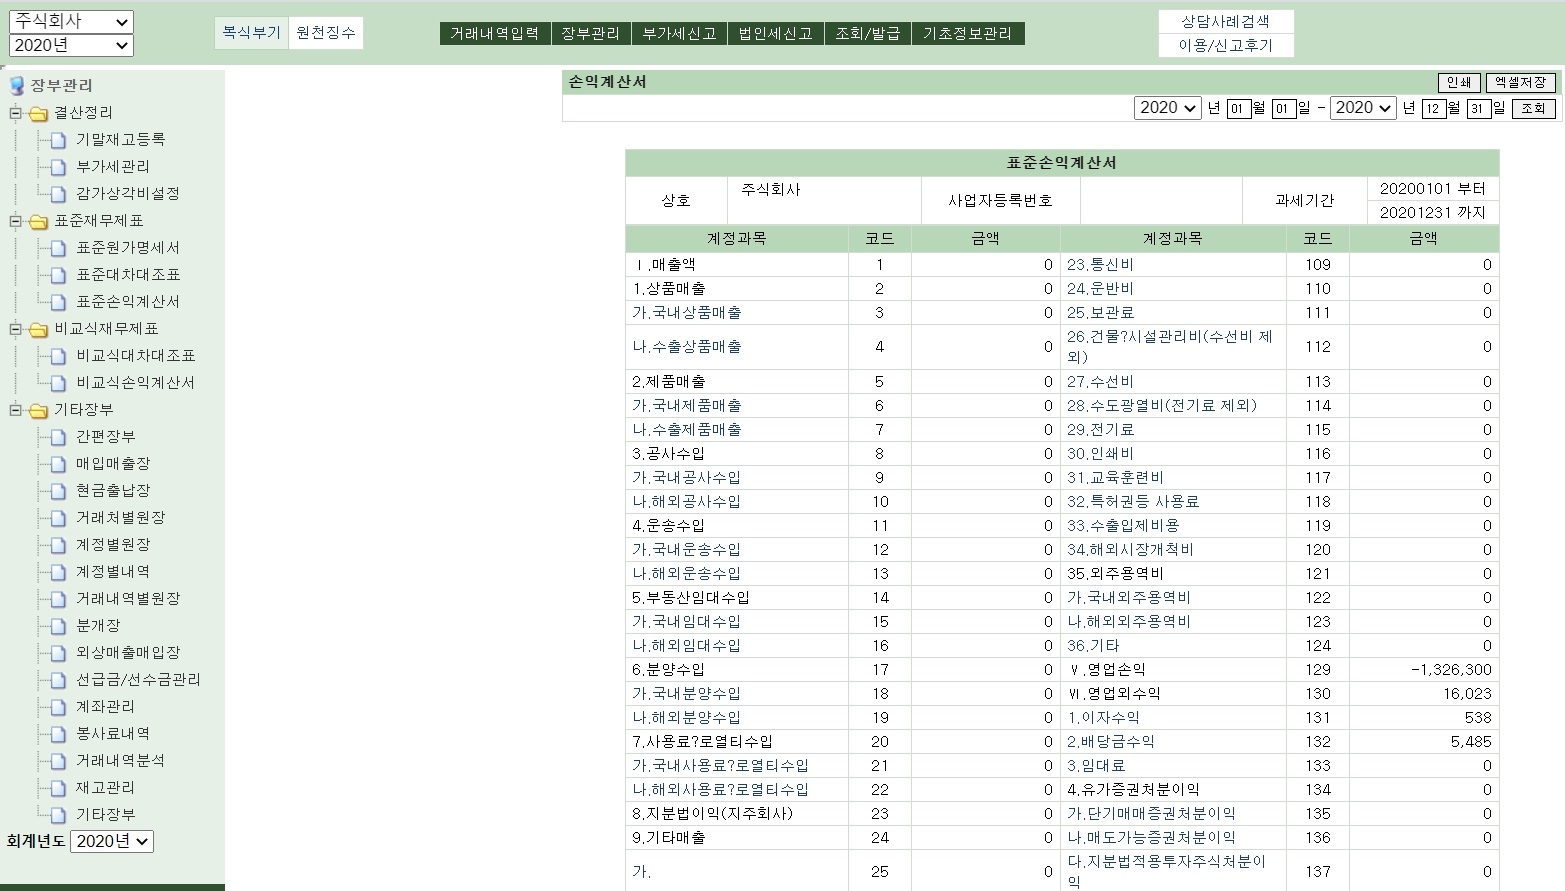Screen dimensions: 1565x891
Task: Click the 2.배당금수익 amount 5,485
Action: pos(1471,742)
